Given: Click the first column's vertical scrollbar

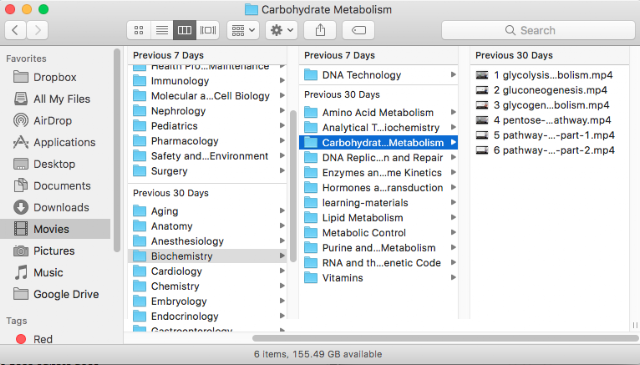Looking at the screenshot, I should 293,186.
